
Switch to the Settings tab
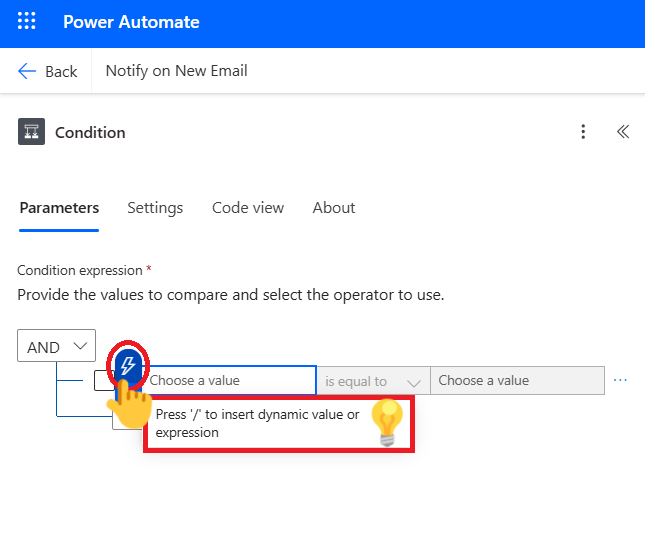(155, 208)
